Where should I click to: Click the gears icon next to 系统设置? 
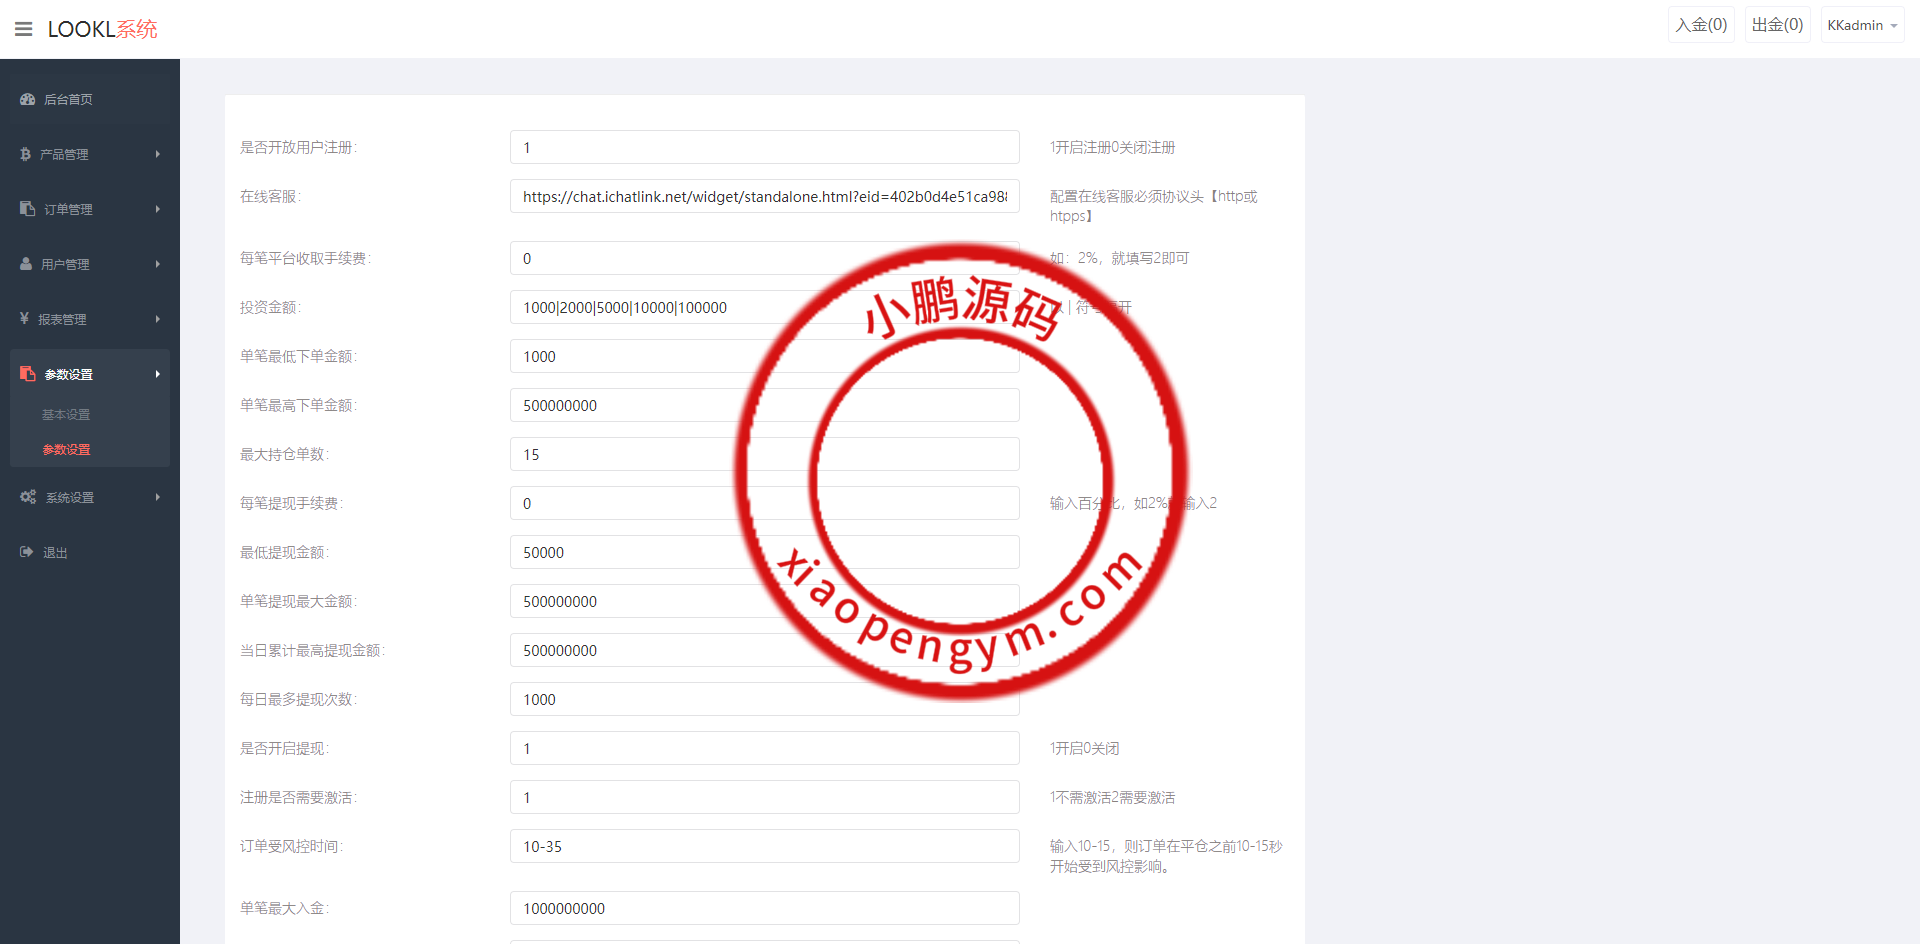pos(27,497)
